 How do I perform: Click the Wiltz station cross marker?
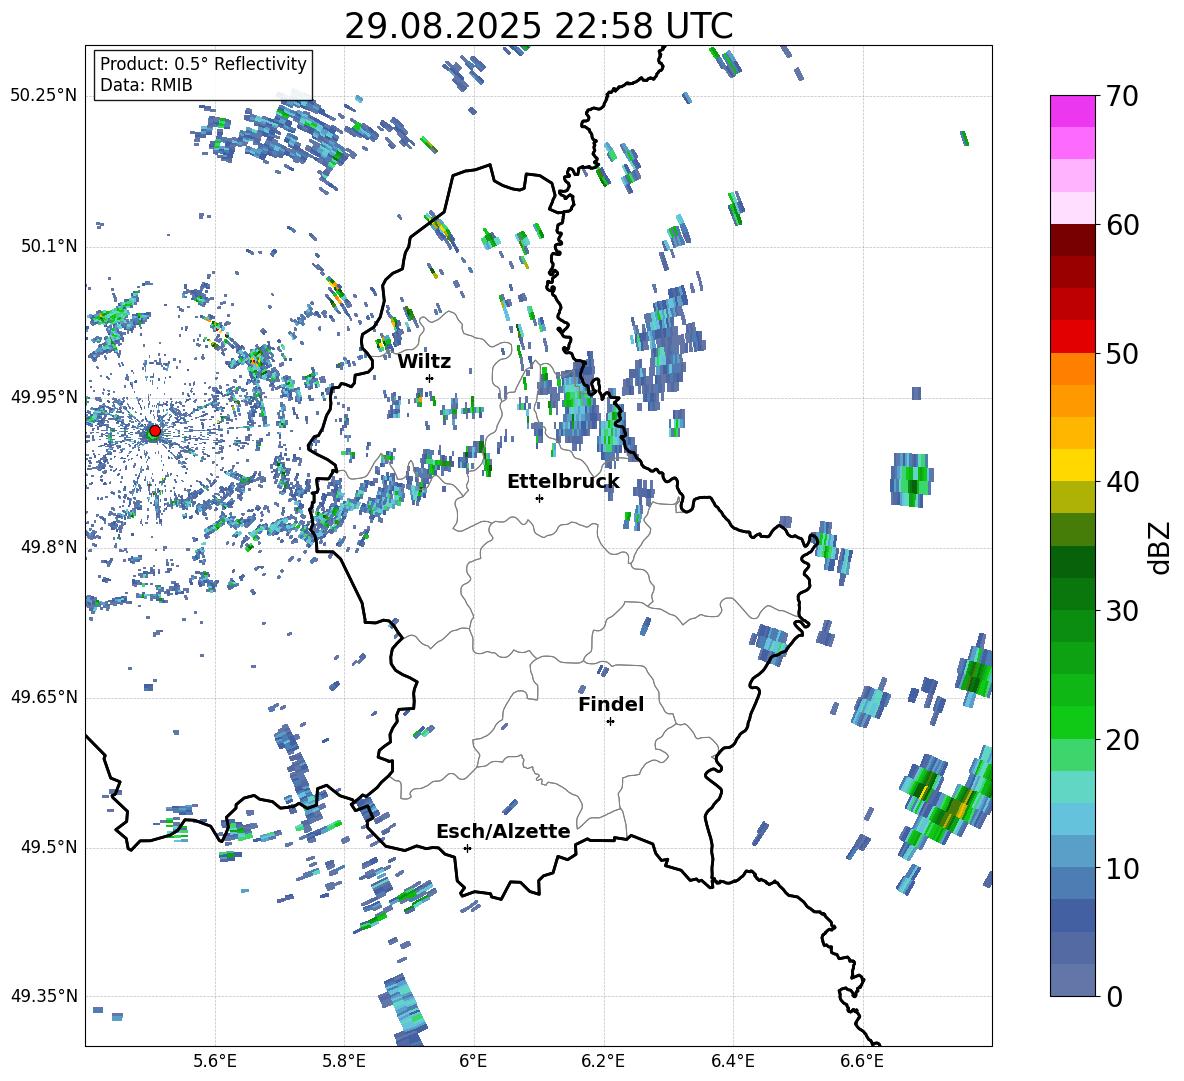pos(430,378)
